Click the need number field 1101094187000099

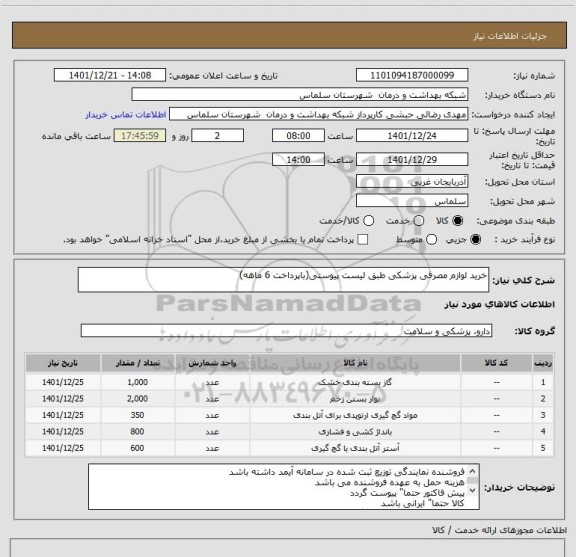coord(412,75)
